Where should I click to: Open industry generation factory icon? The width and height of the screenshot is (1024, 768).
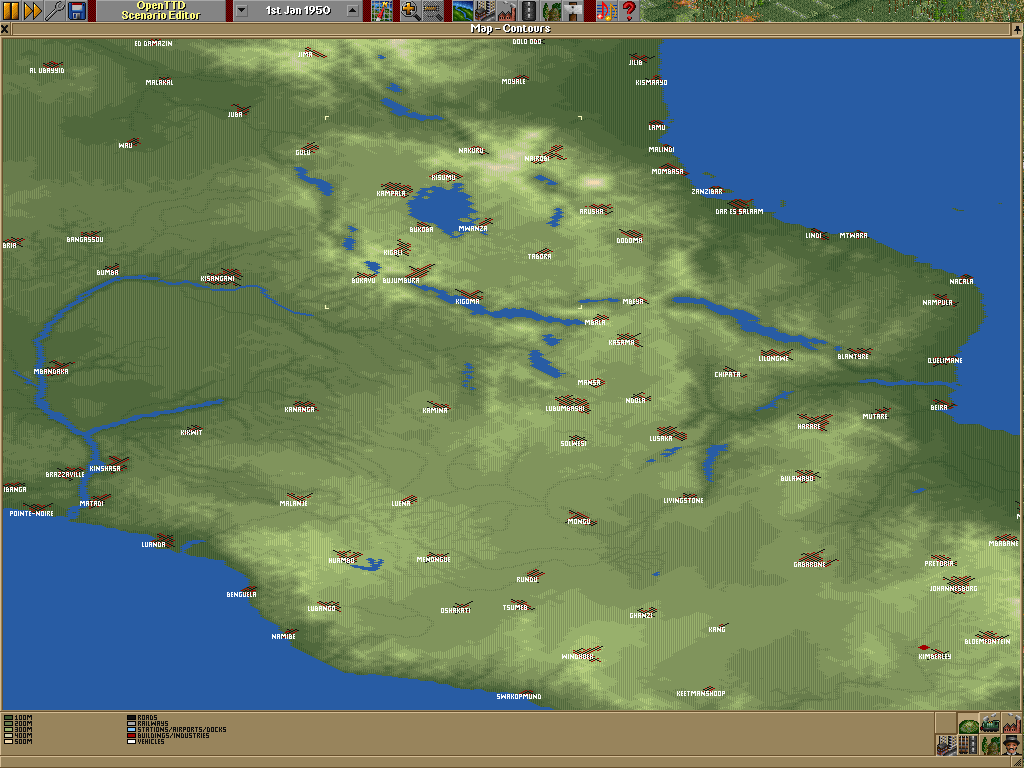point(507,10)
